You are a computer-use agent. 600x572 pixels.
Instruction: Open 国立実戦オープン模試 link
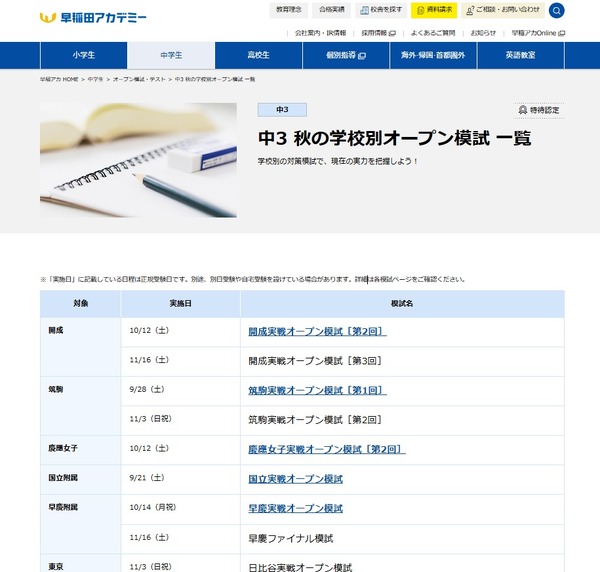click(295, 480)
